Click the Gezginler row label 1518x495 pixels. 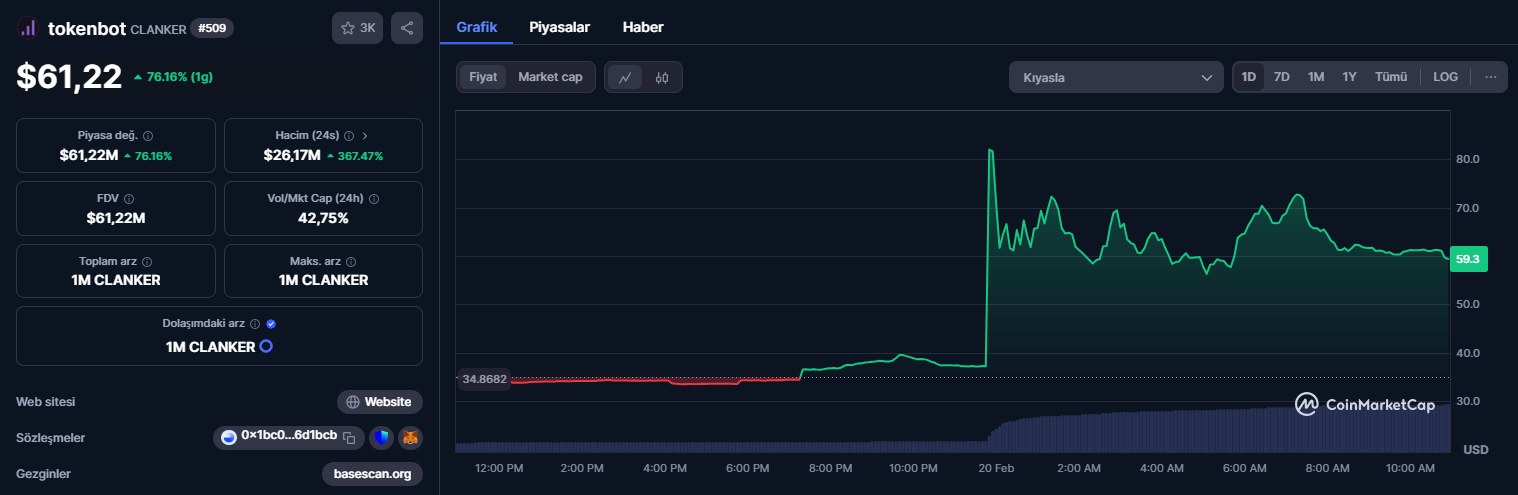coord(44,473)
